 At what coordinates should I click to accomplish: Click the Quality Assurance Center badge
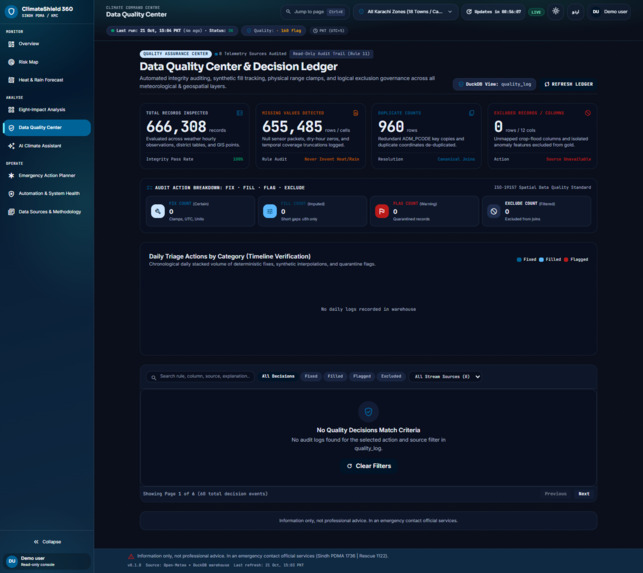pos(176,54)
